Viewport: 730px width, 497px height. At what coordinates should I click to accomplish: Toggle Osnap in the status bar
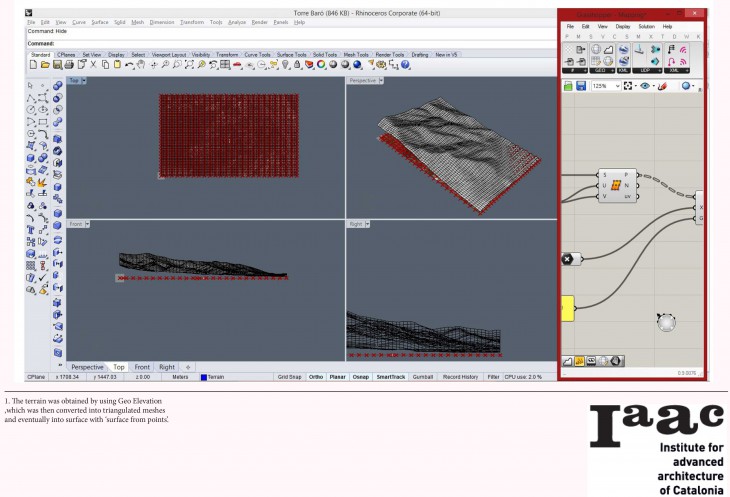tap(359, 377)
